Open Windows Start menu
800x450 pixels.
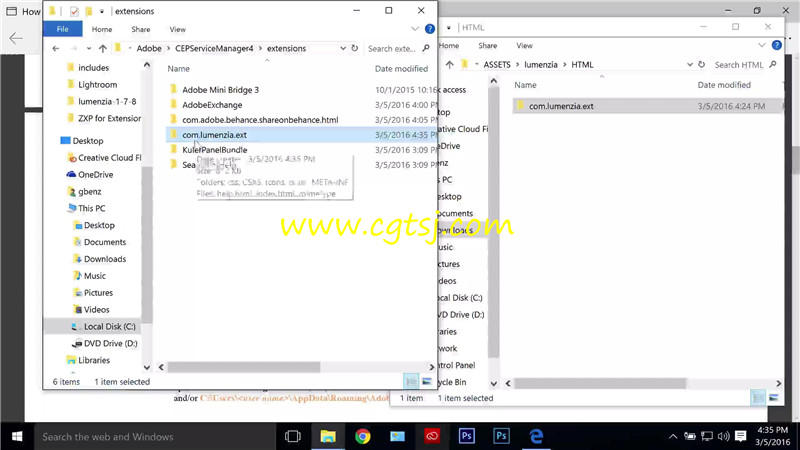(x=16, y=436)
